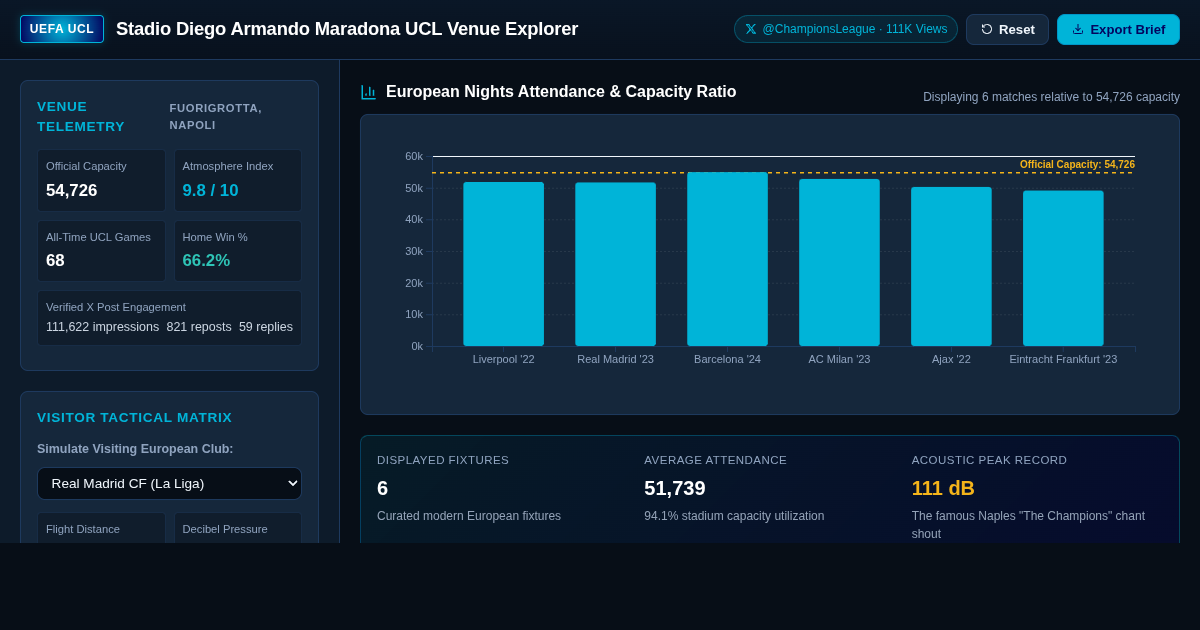The image size is (1200, 630).
Task: Click the 60k y-axis tick label
Action: (x=414, y=156)
